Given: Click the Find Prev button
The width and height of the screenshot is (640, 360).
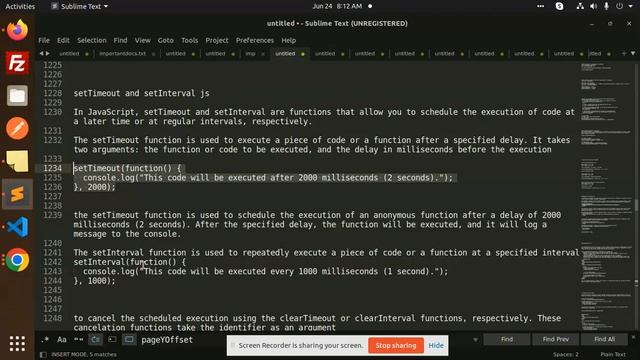Looking at the screenshot, I should [556, 339].
